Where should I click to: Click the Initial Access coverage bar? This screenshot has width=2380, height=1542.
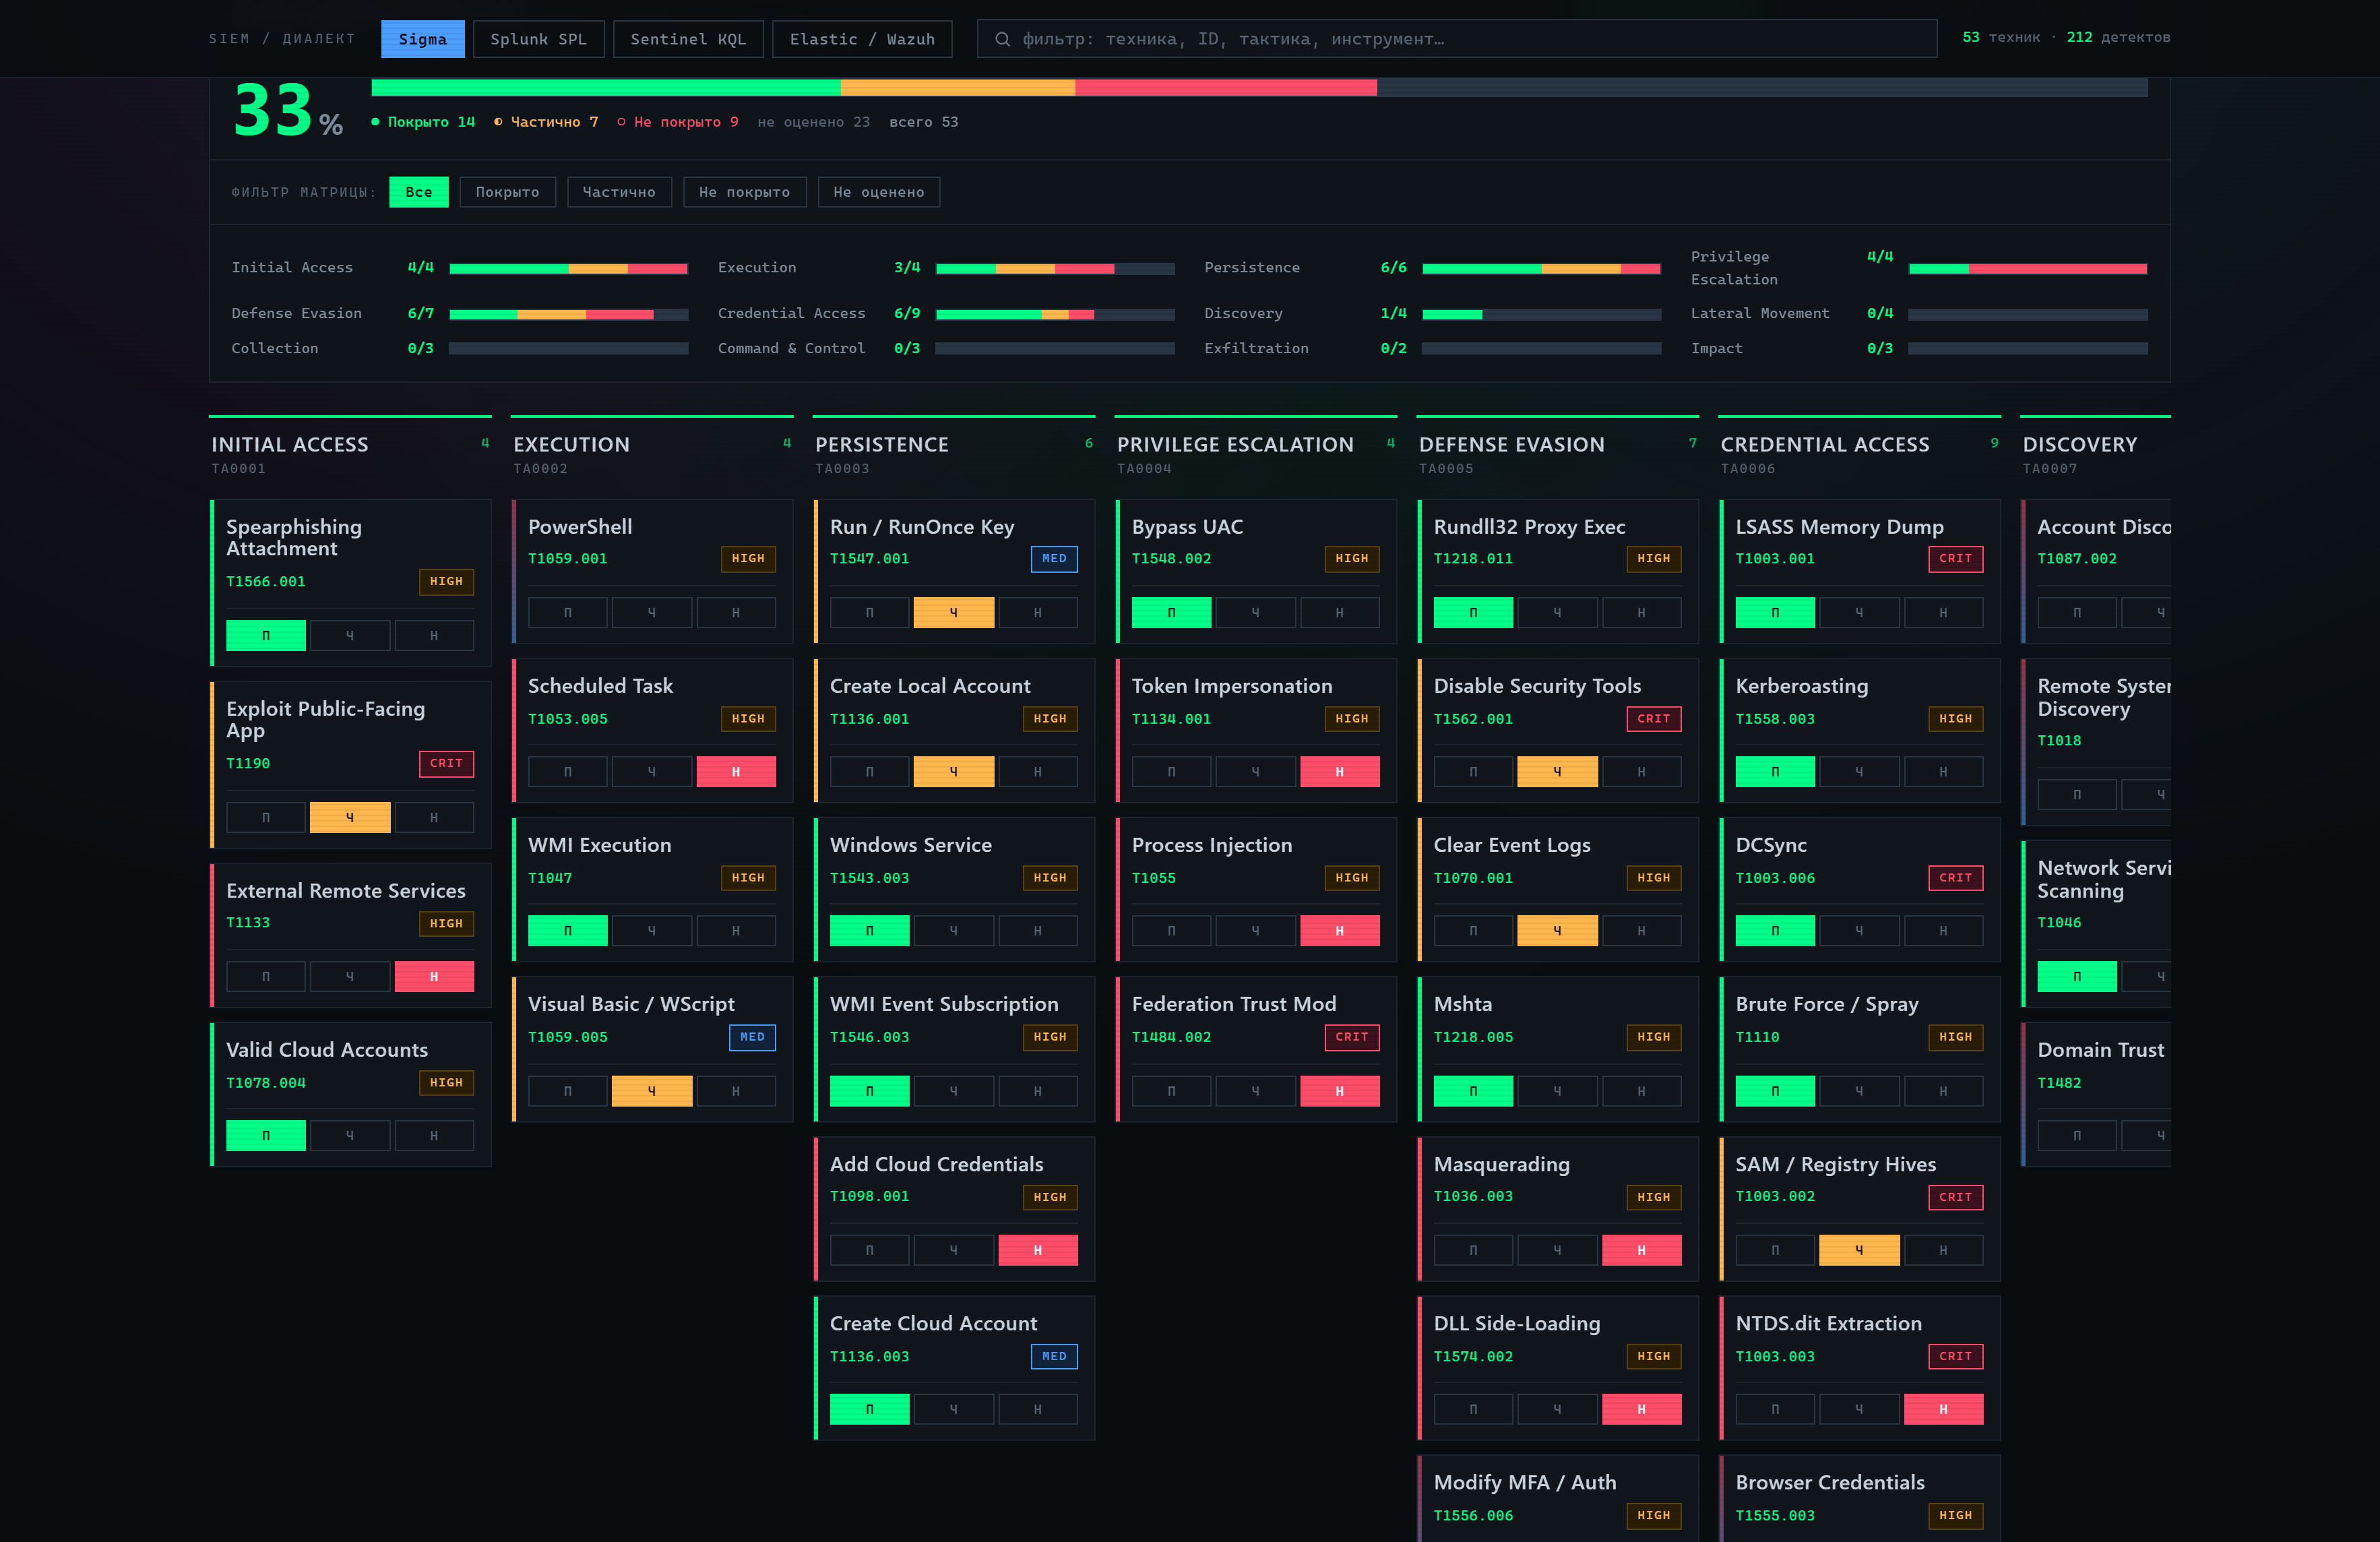click(x=568, y=268)
